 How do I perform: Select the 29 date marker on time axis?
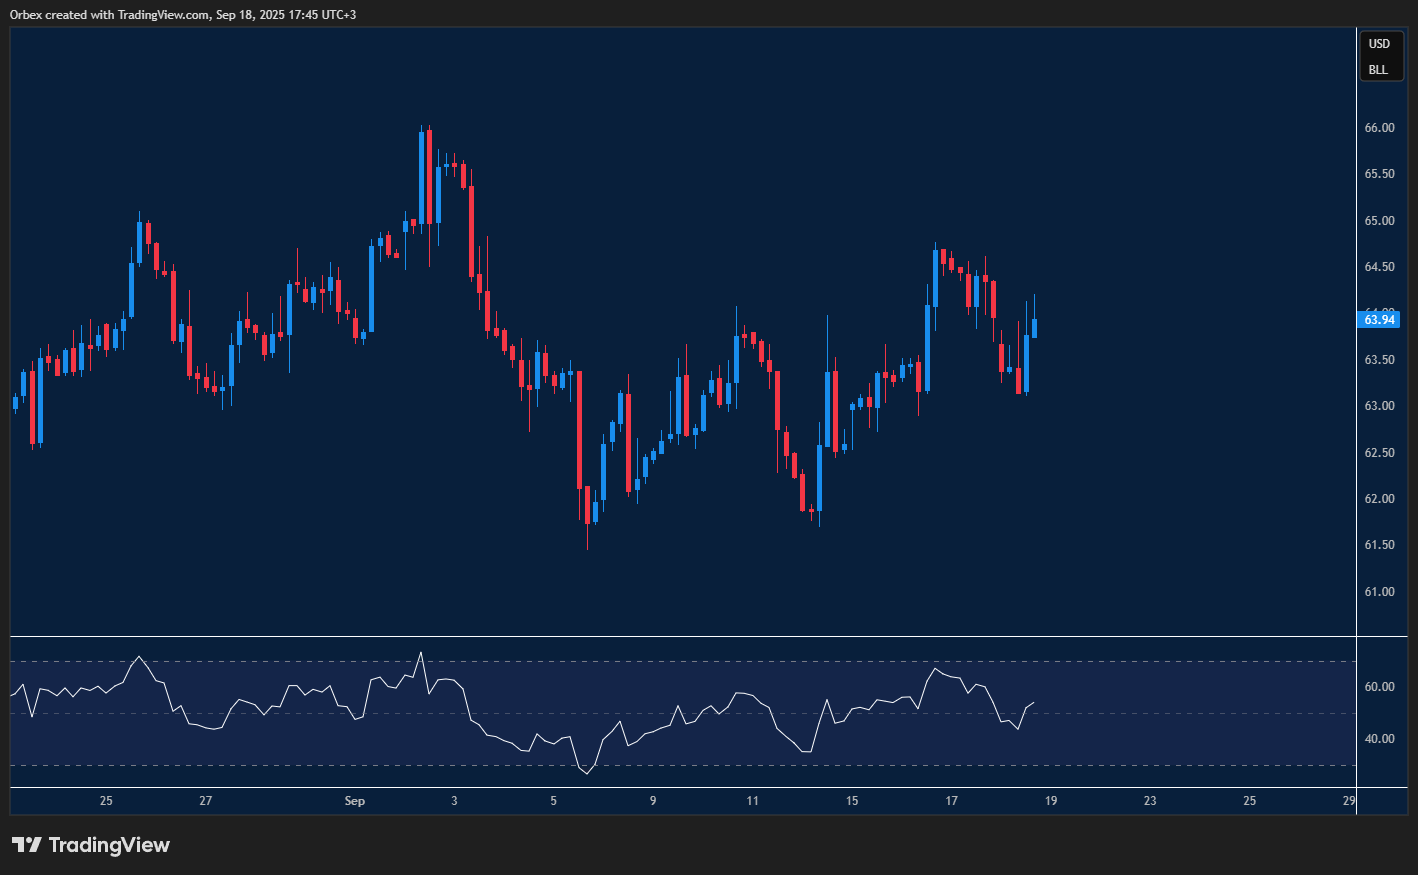pos(1349,801)
